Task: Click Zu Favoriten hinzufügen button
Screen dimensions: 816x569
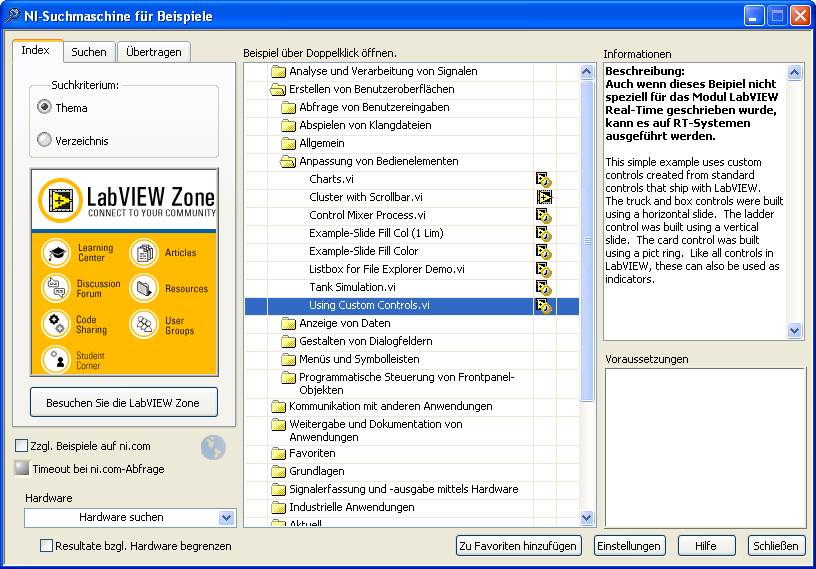Action: (x=518, y=546)
